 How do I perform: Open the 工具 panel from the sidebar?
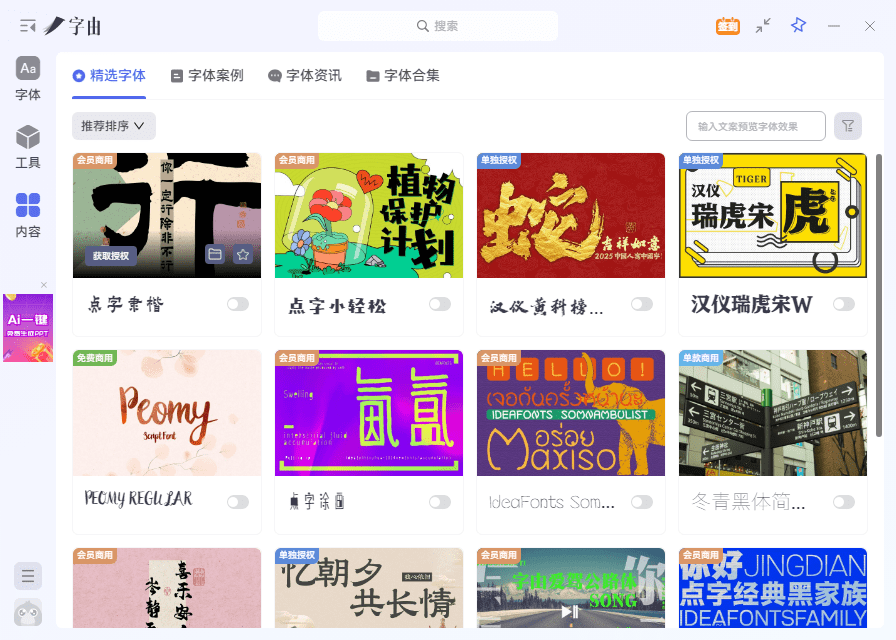click(x=27, y=148)
